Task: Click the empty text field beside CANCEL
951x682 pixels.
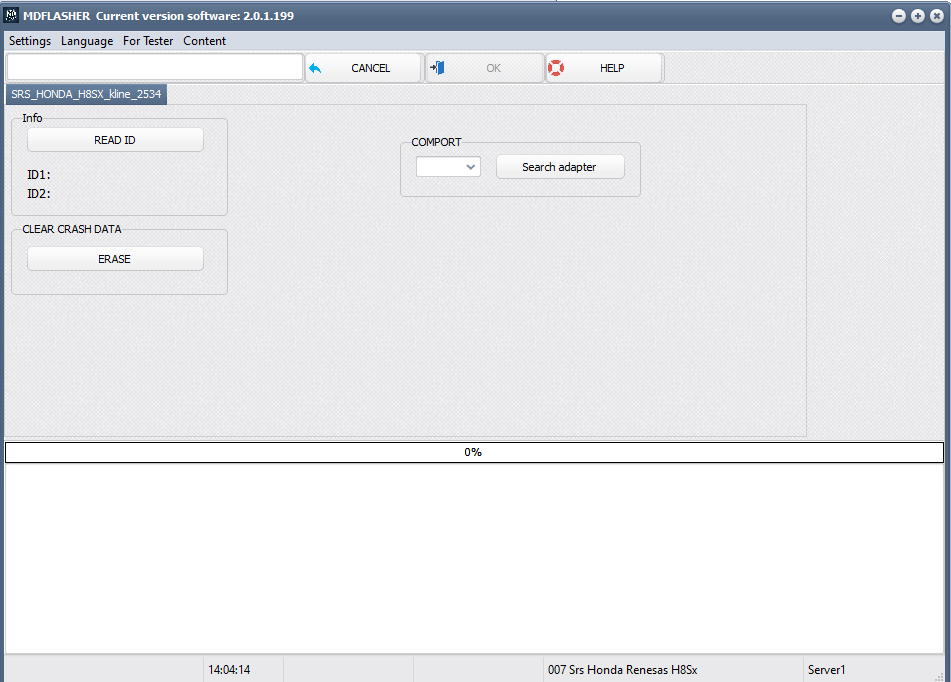Action: pyautogui.click(x=155, y=67)
